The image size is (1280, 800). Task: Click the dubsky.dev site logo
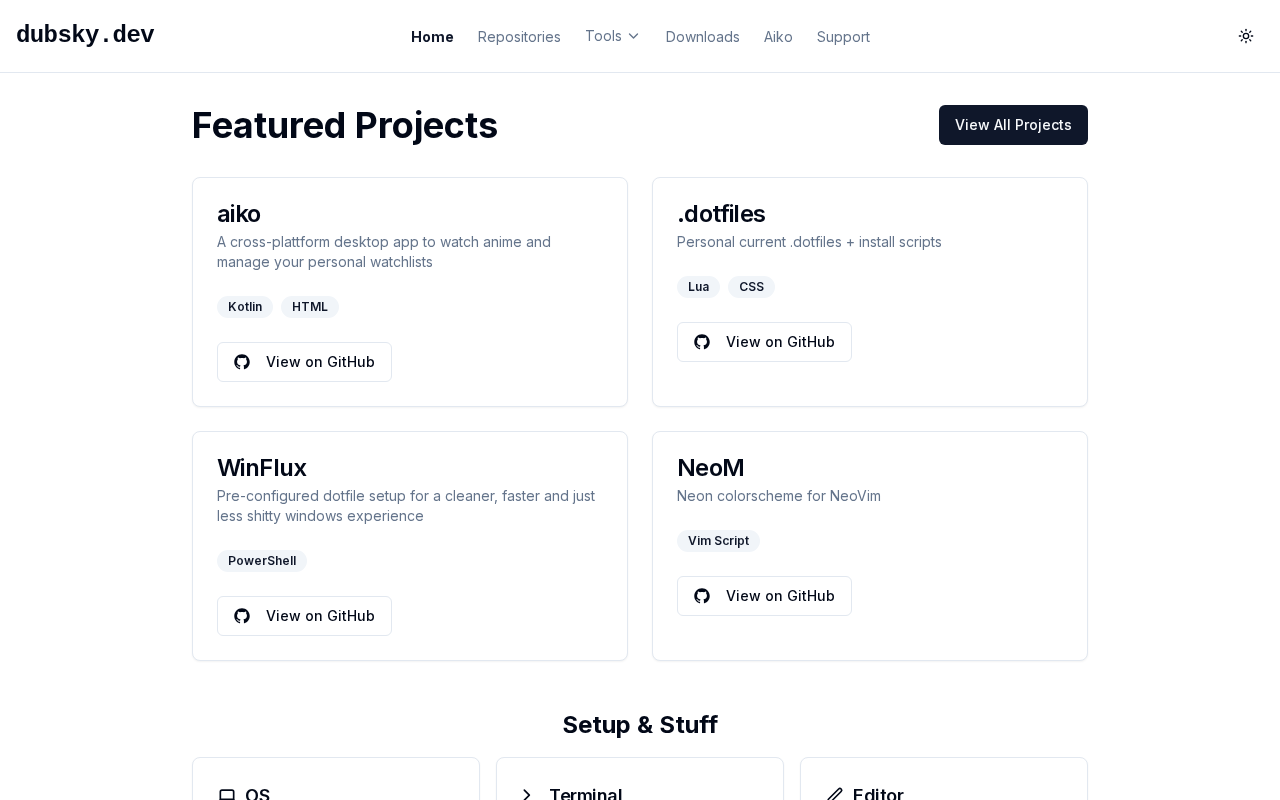pos(85,34)
